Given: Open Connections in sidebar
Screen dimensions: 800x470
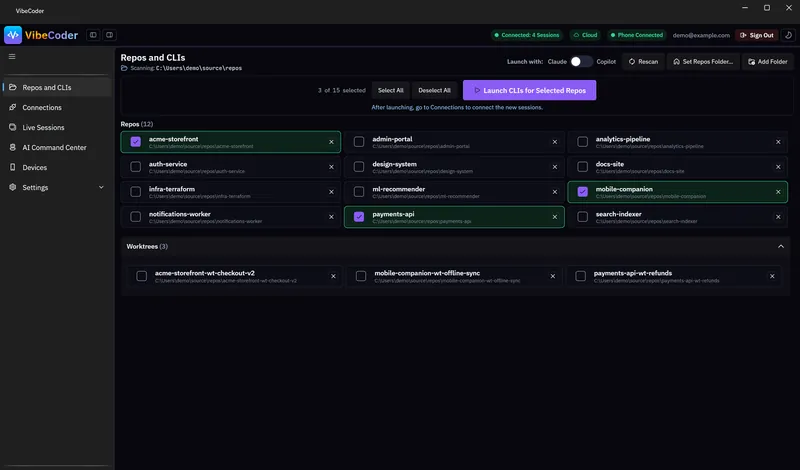Looking at the screenshot, I should pos(57,107).
